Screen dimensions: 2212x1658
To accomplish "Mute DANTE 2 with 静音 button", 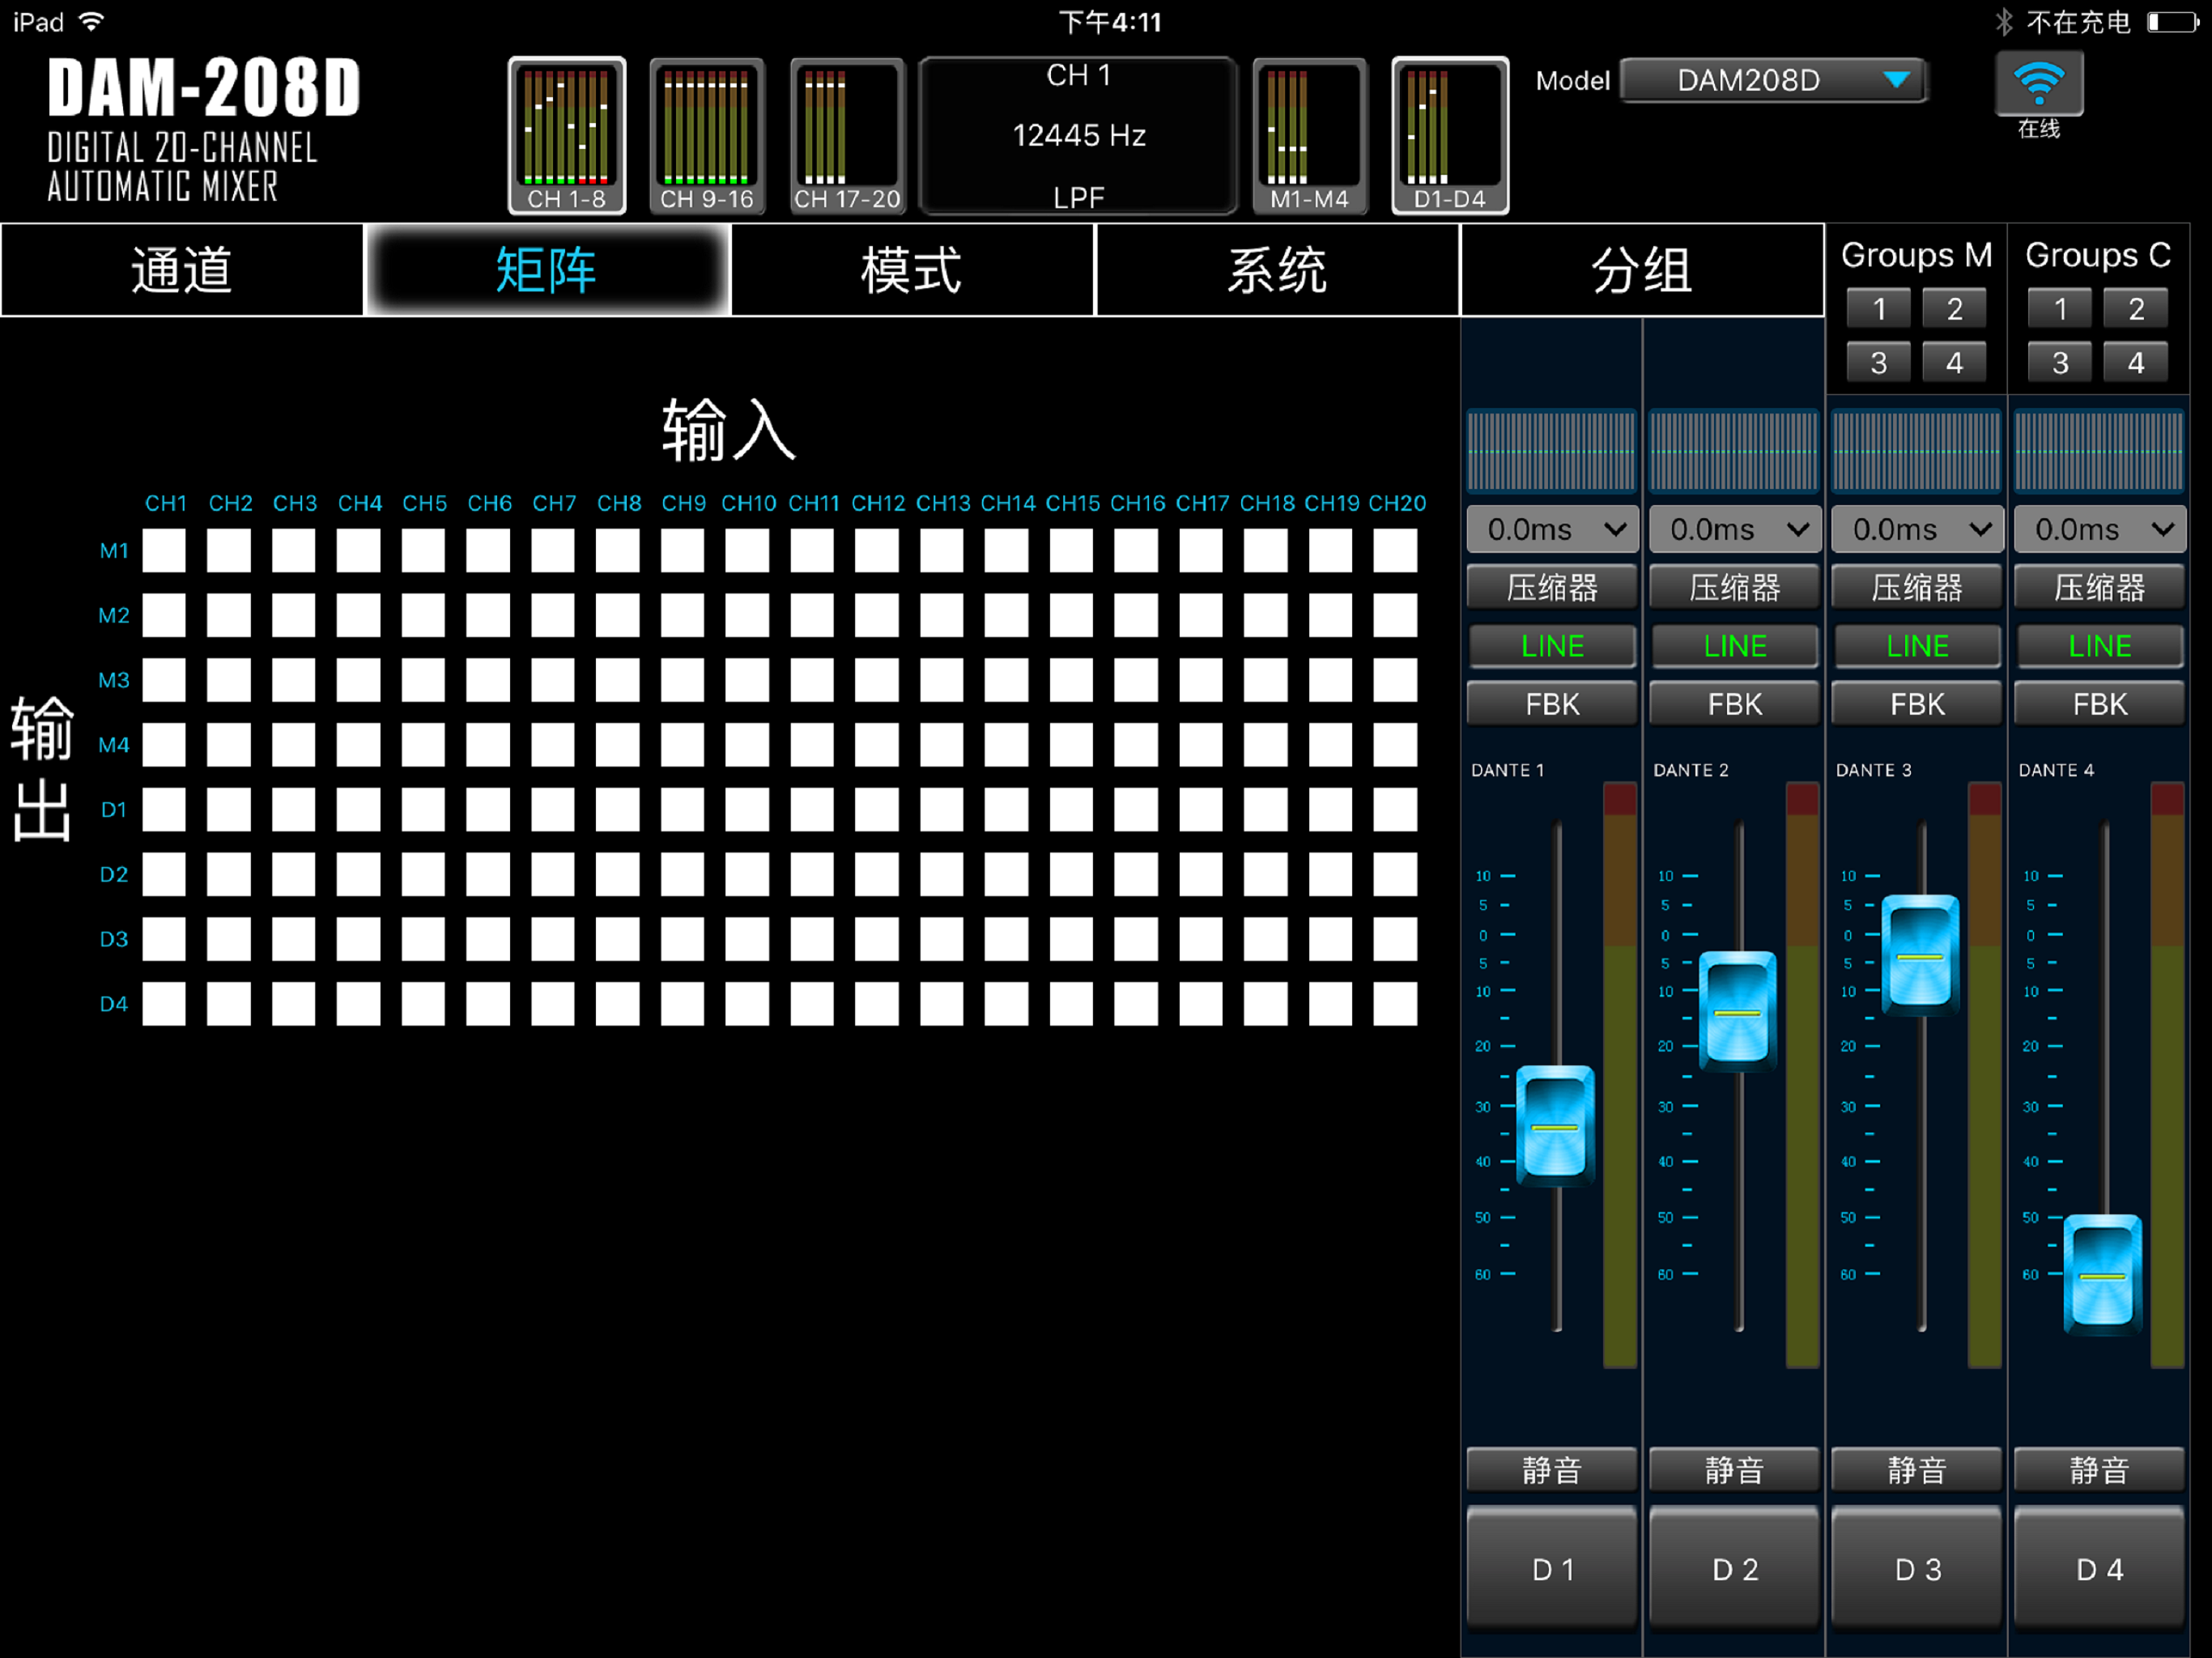I will click(1735, 1469).
